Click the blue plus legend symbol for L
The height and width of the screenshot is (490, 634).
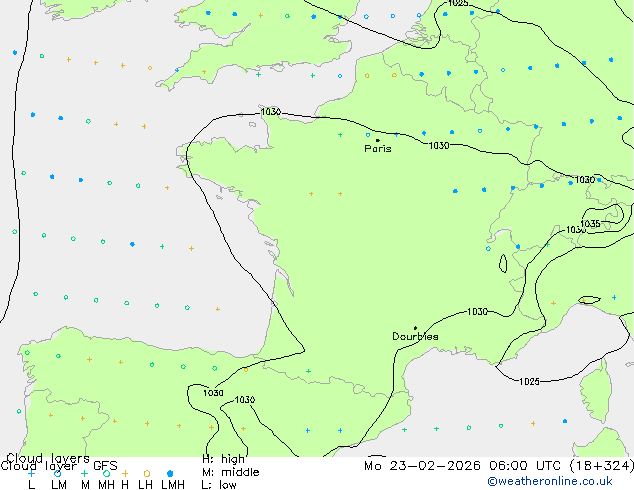pyautogui.click(x=31, y=473)
